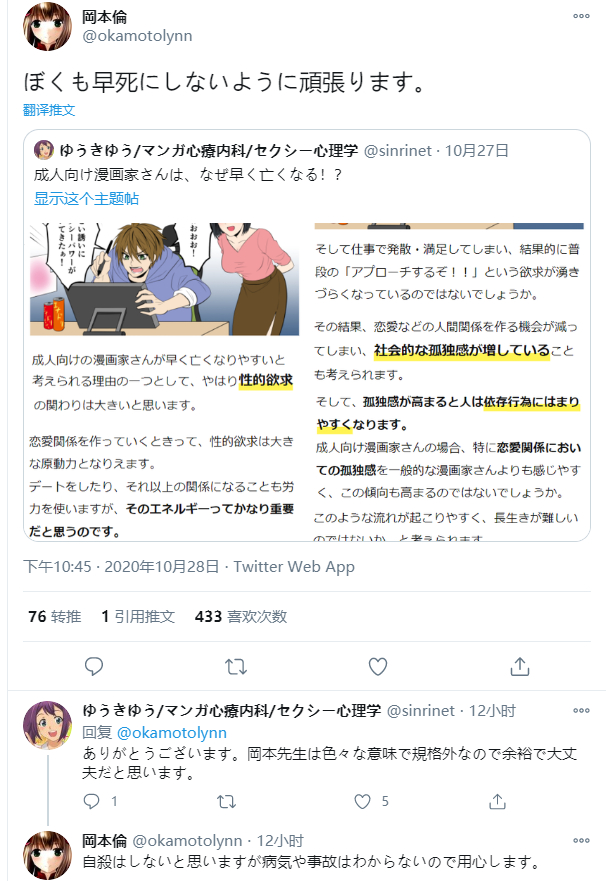
Task: Retweet sinrinet's reply using its retweet icon
Action: coord(226,801)
